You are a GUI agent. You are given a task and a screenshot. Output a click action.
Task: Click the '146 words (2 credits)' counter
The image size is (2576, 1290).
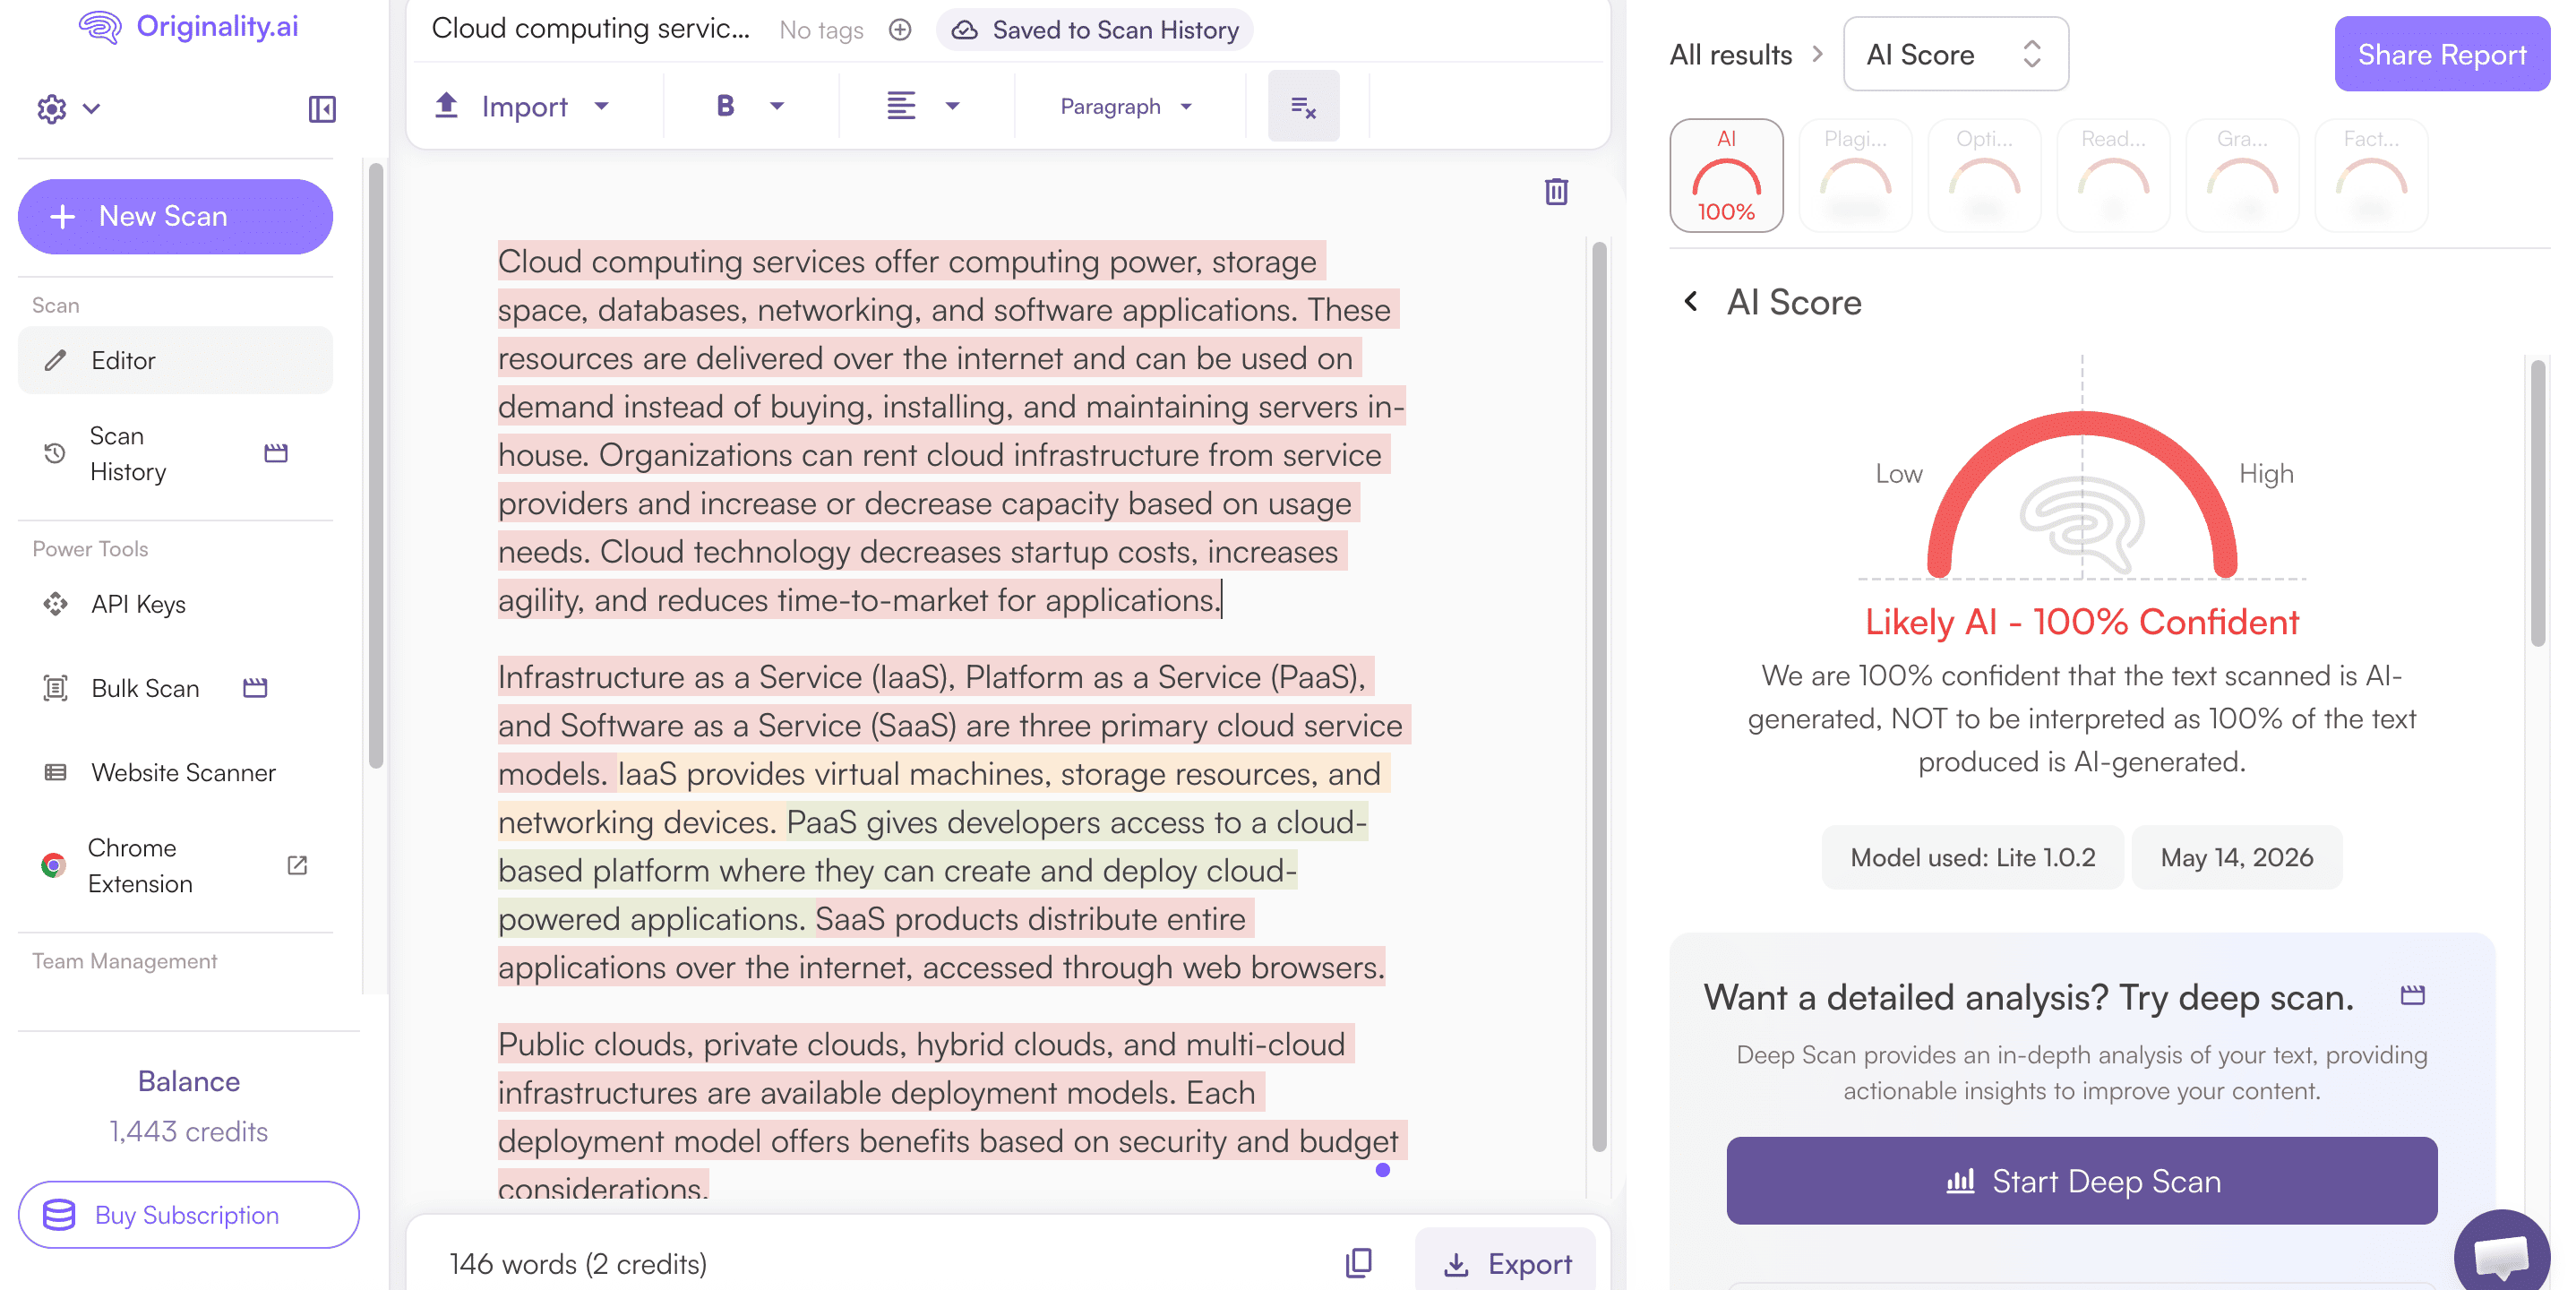(578, 1263)
